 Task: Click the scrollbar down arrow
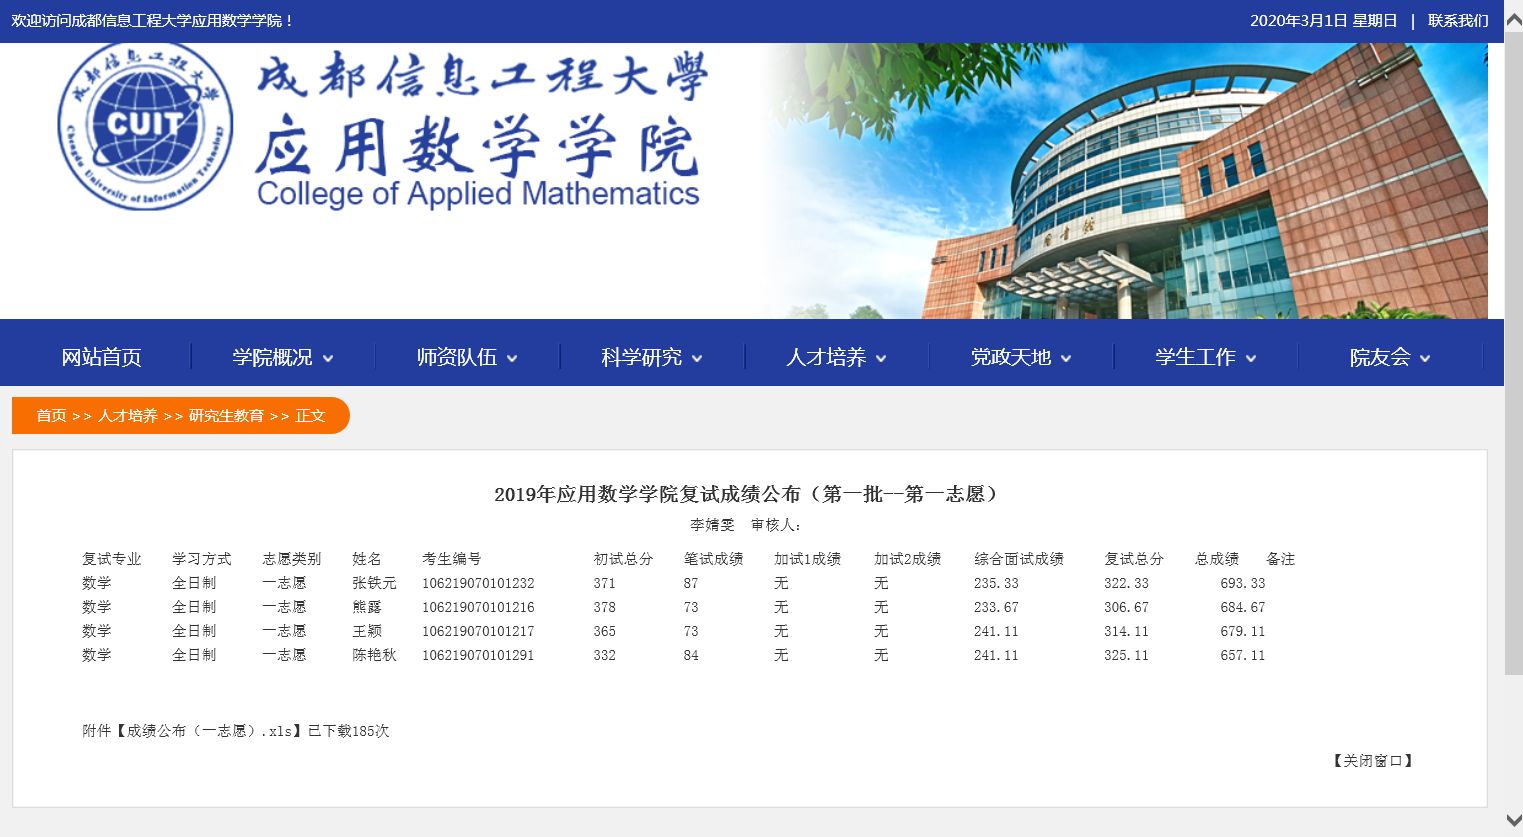coord(1513,820)
